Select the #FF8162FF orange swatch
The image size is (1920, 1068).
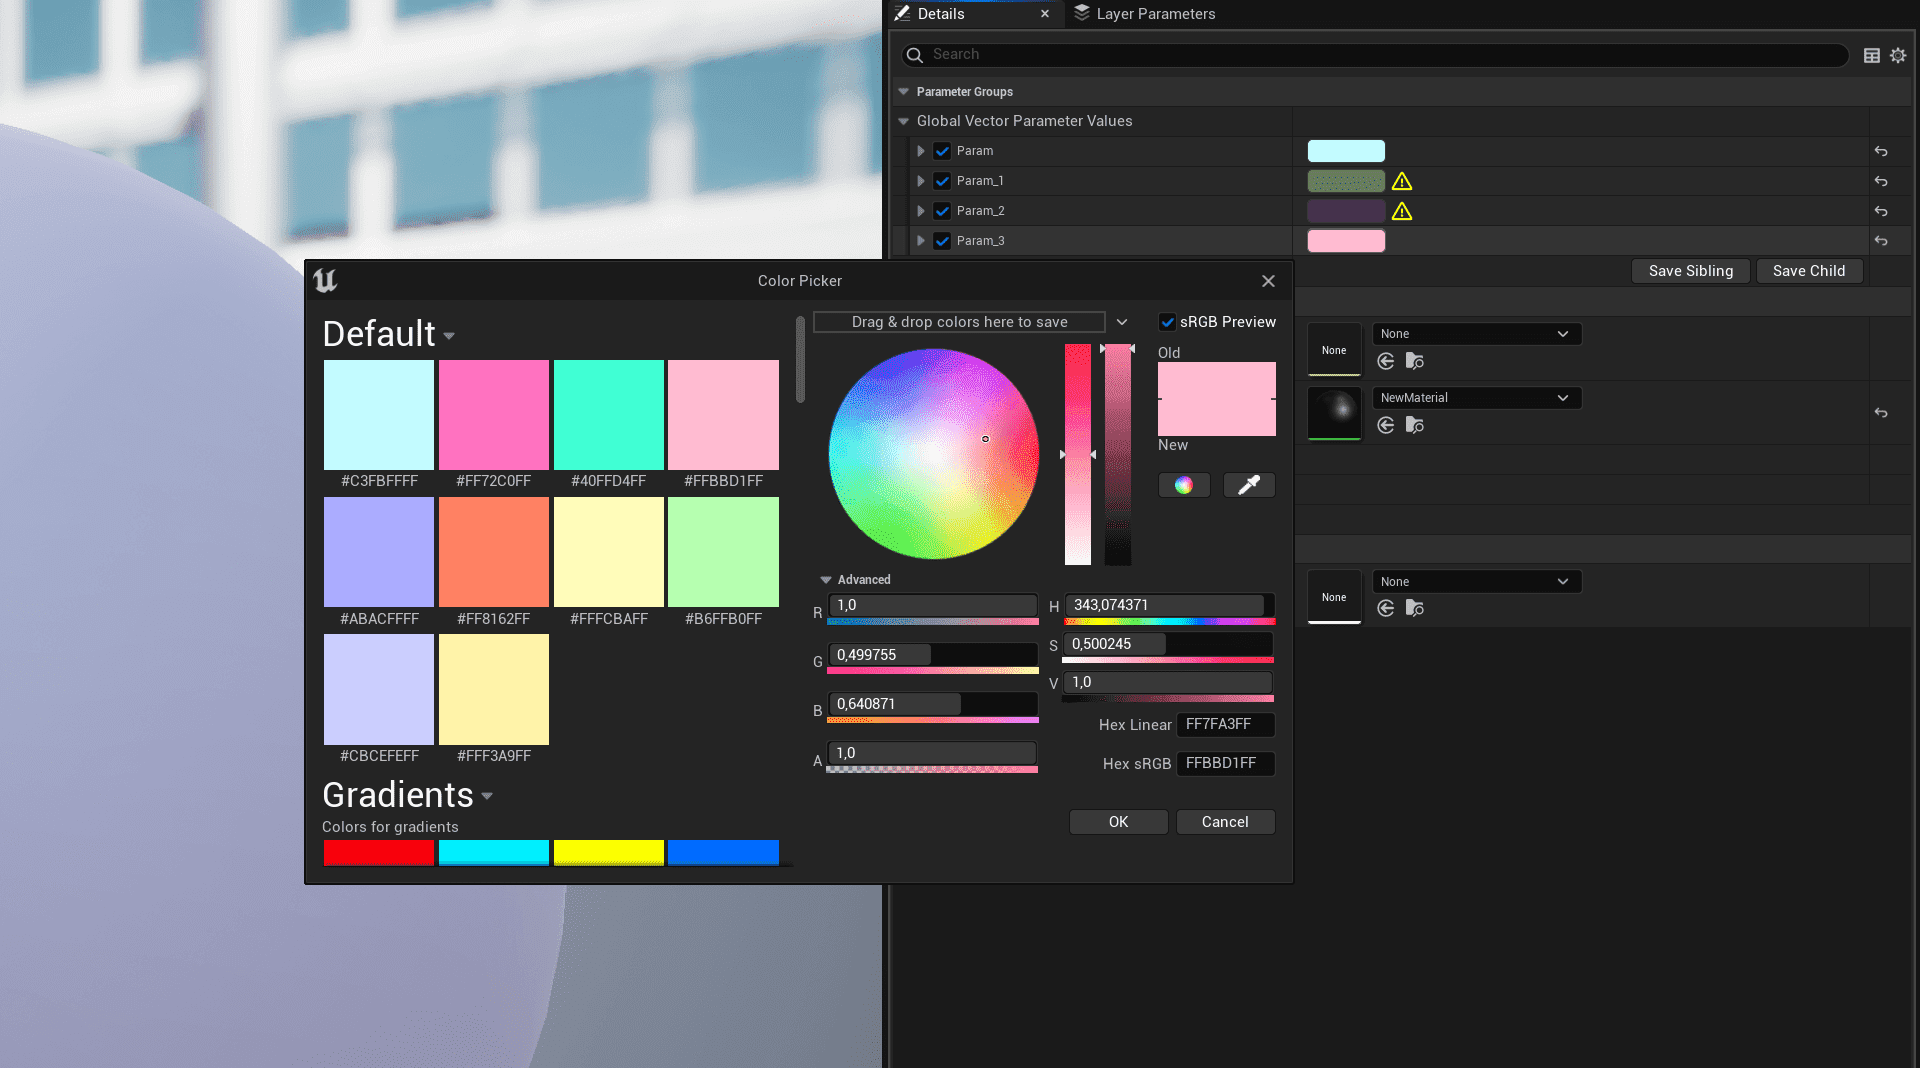(x=494, y=552)
